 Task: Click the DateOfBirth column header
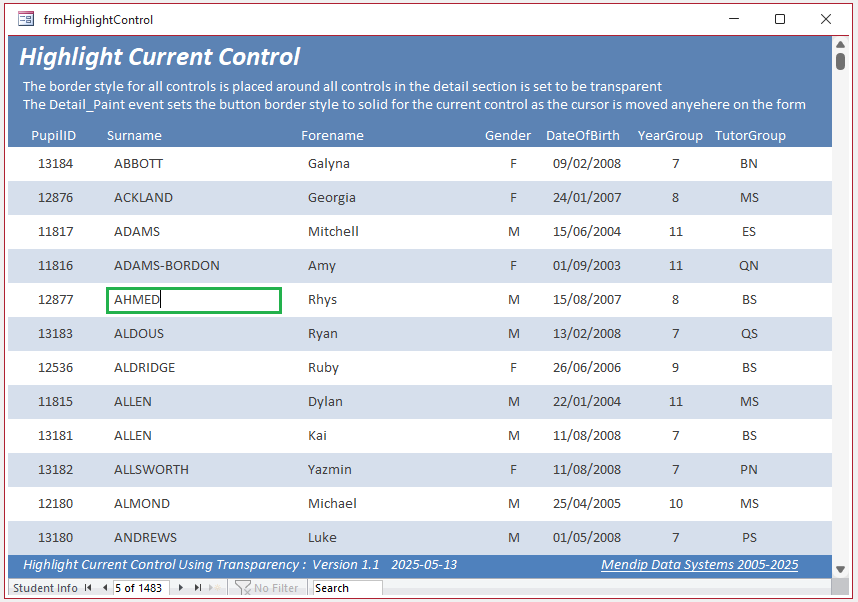(583, 135)
